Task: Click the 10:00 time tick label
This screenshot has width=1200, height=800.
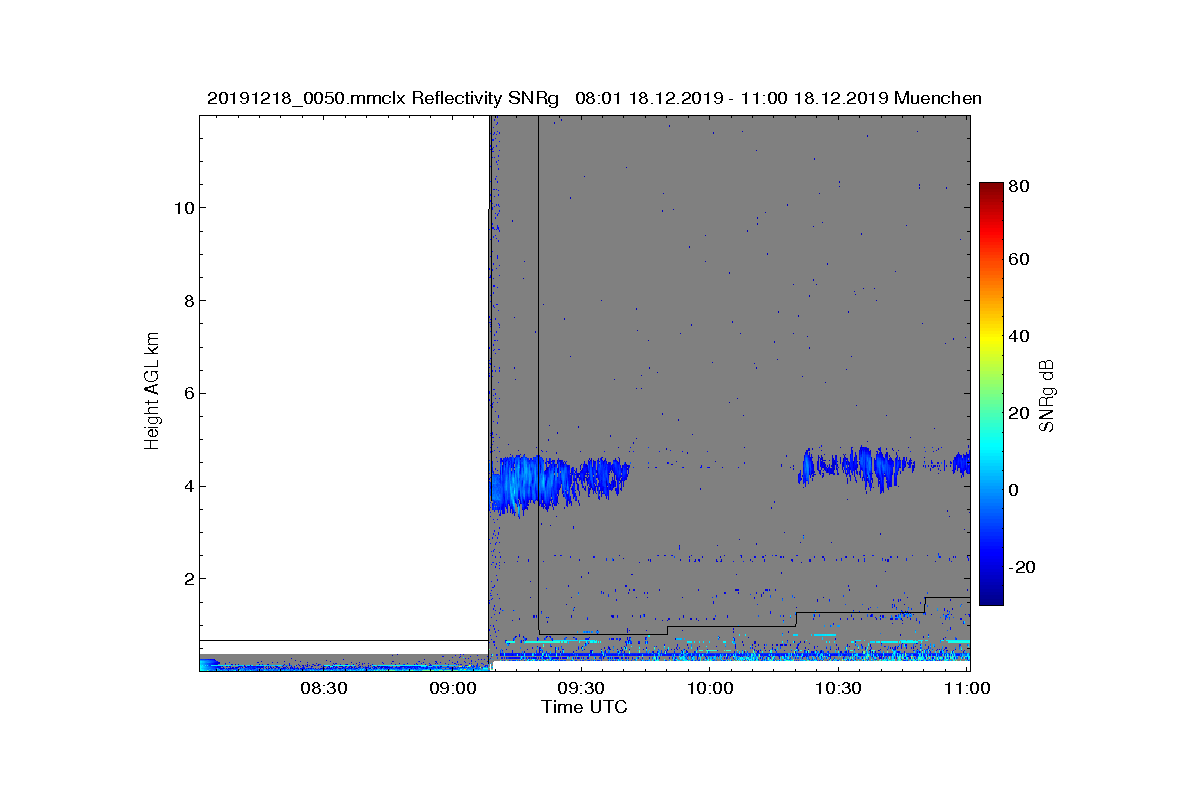Action: (x=710, y=689)
